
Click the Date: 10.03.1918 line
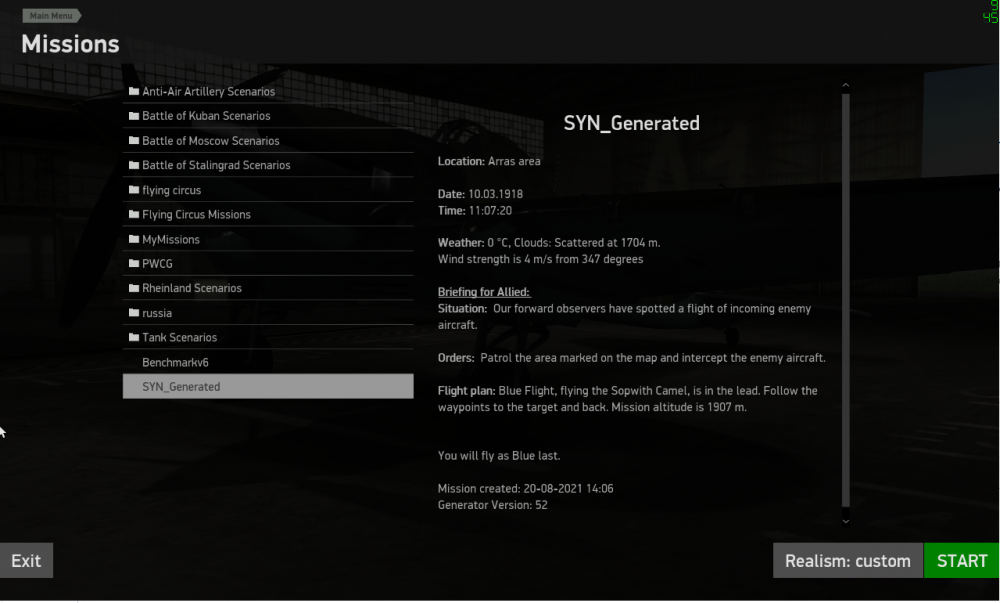(x=480, y=194)
